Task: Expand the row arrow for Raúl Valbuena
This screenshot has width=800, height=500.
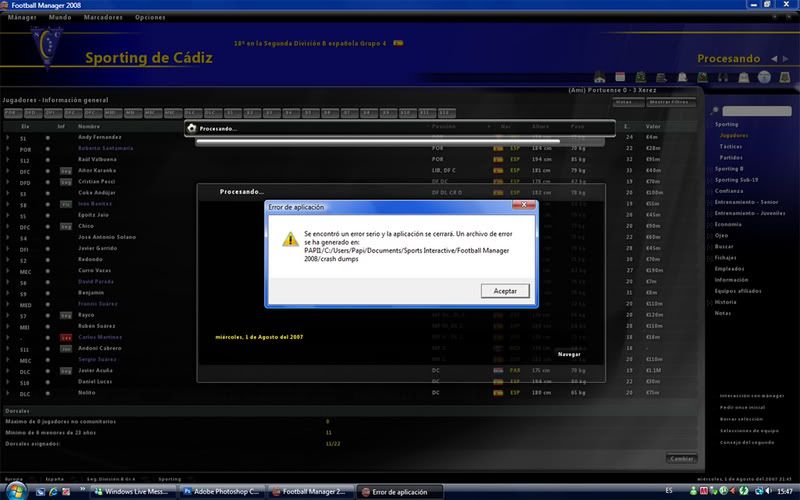Action: click(8, 160)
